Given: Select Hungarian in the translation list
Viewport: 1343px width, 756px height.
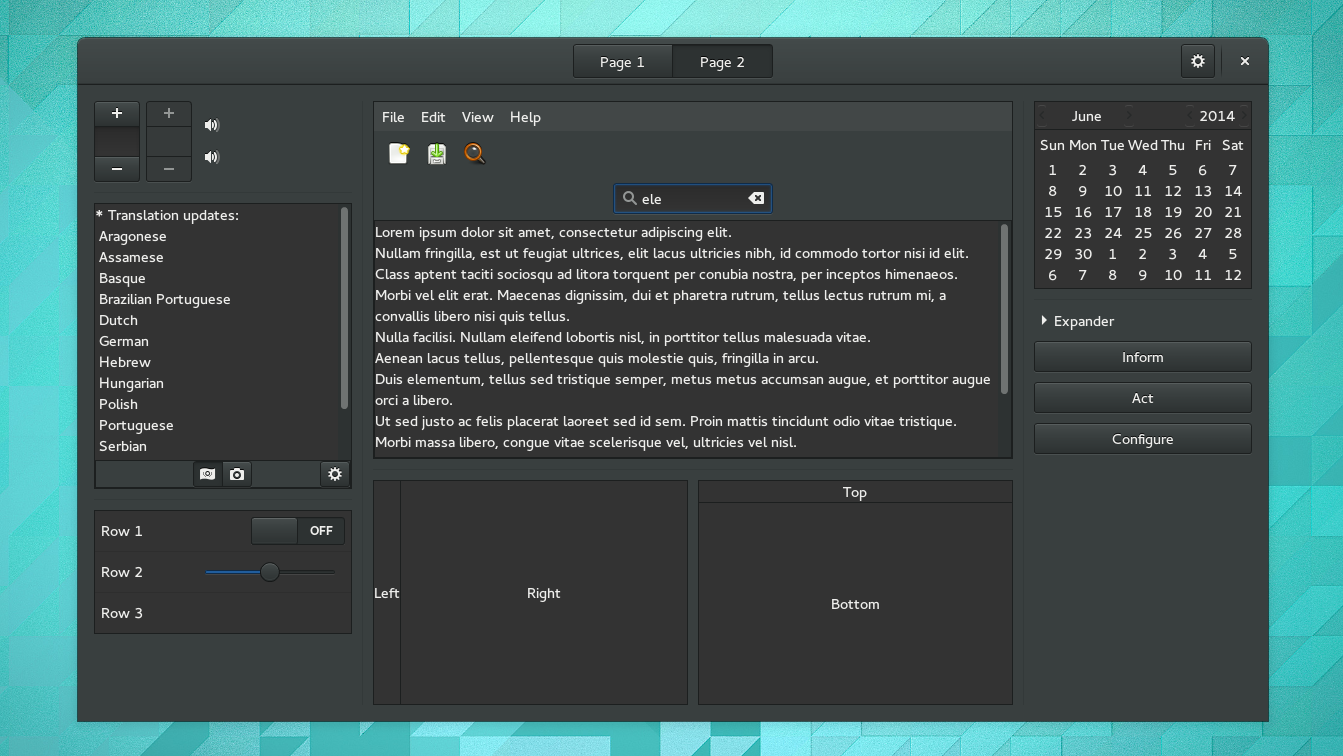Looking at the screenshot, I should pos(131,383).
